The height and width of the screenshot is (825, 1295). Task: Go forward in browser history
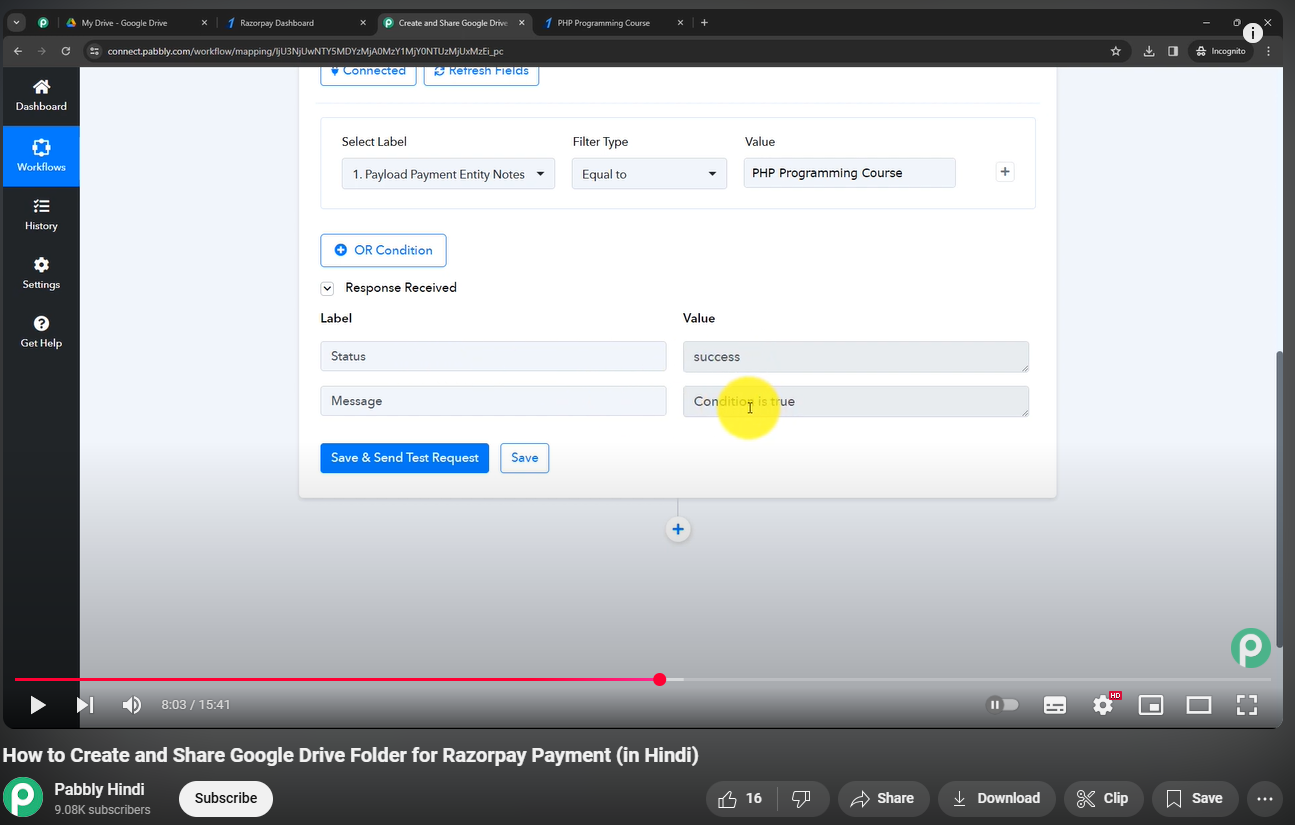coord(42,51)
